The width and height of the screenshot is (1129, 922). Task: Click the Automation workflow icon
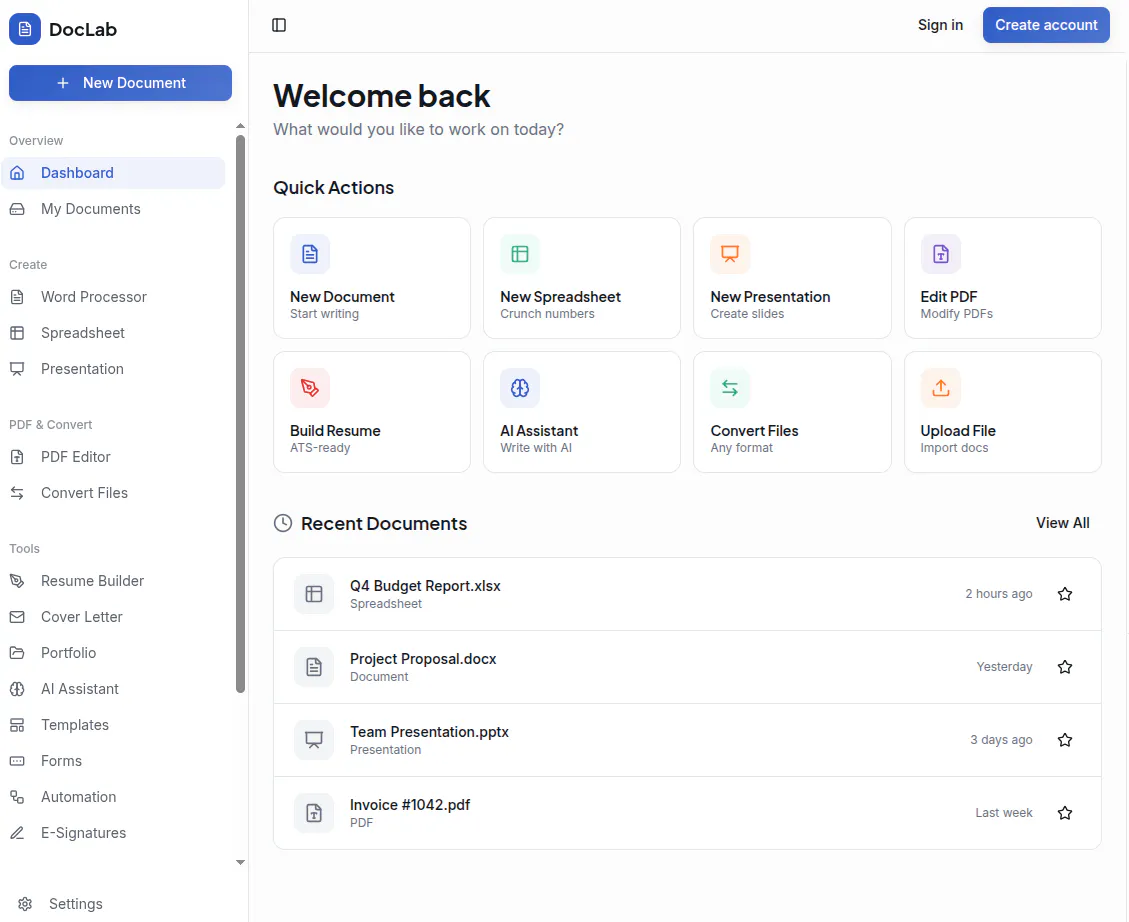coord(17,797)
